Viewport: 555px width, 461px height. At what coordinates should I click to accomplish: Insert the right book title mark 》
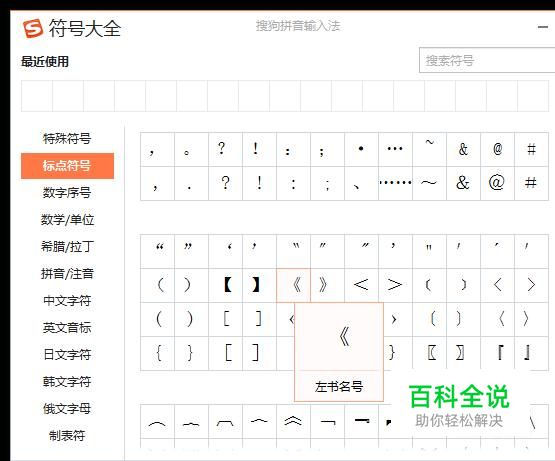click(327, 285)
